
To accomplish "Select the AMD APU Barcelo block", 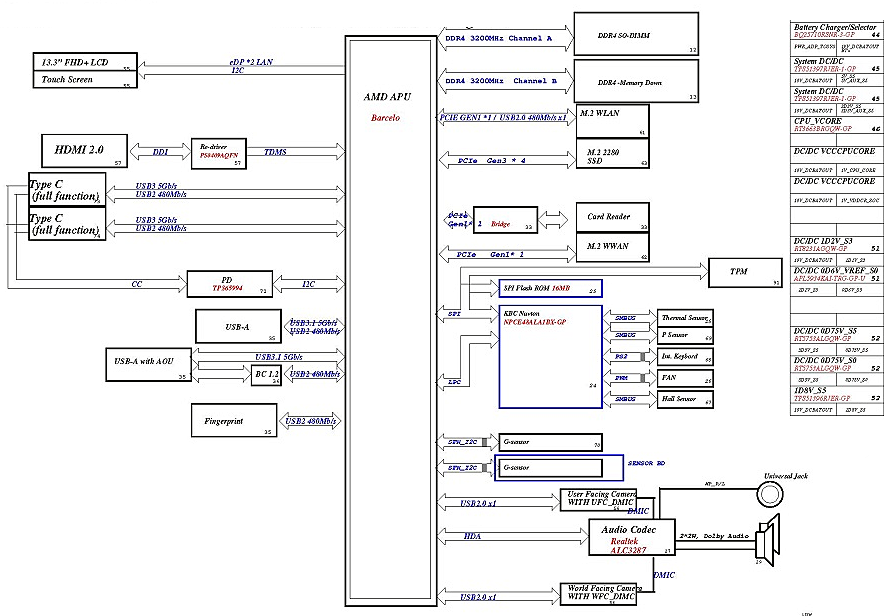I will pyautogui.click(x=392, y=320).
